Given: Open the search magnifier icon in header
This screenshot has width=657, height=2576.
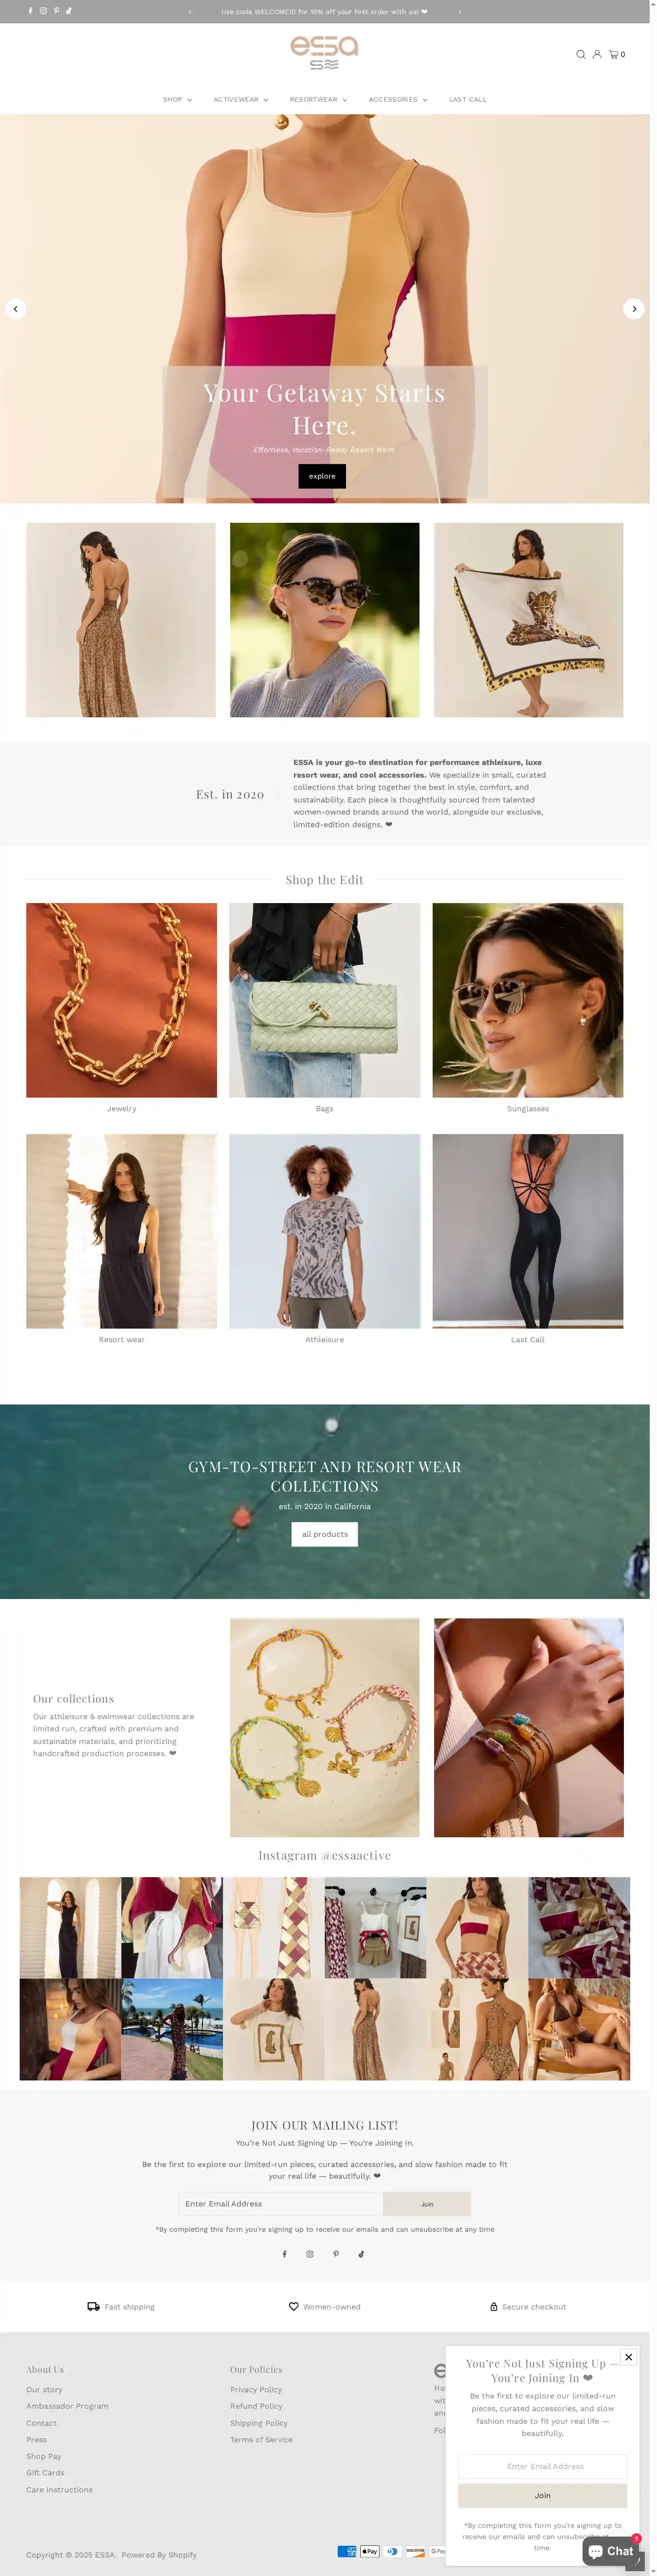Looking at the screenshot, I should click(580, 54).
